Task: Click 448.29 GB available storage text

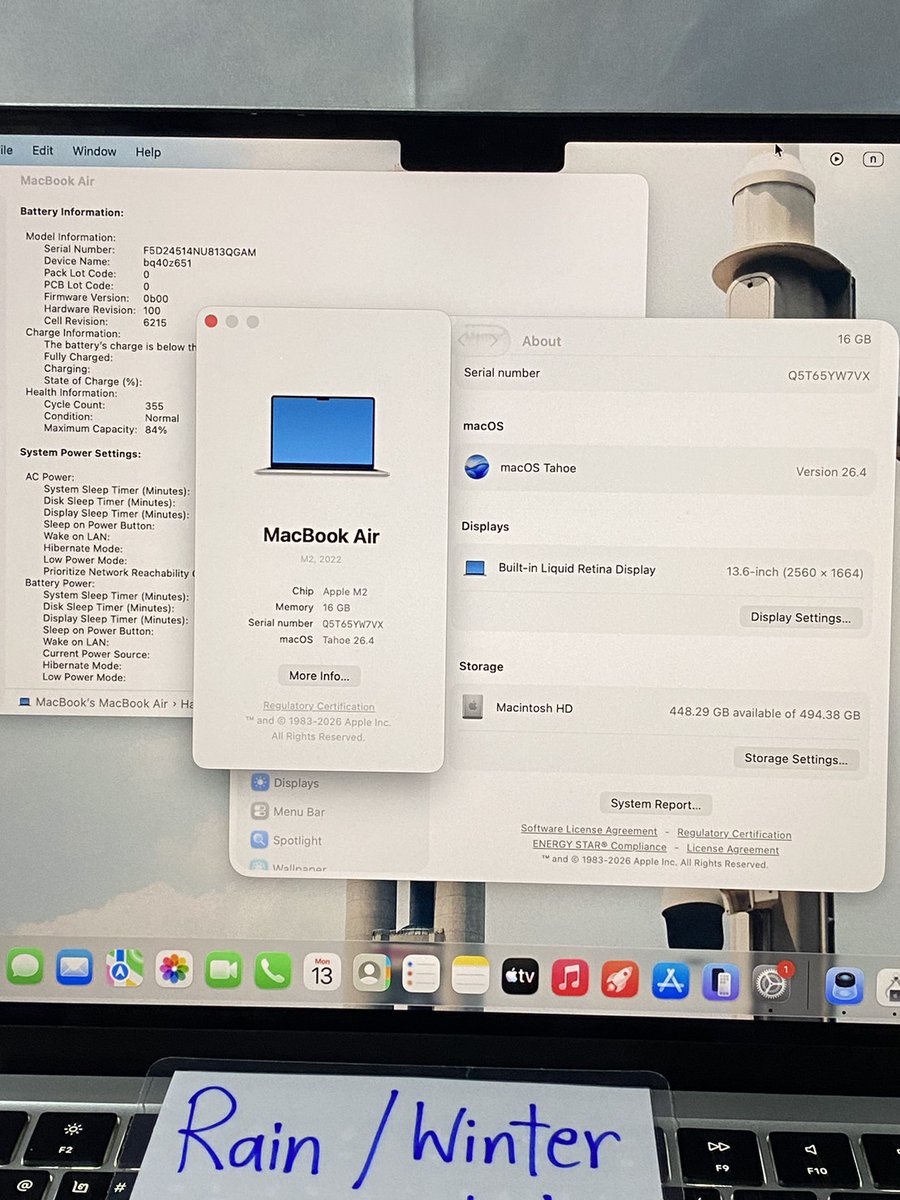Action: [x=764, y=713]
